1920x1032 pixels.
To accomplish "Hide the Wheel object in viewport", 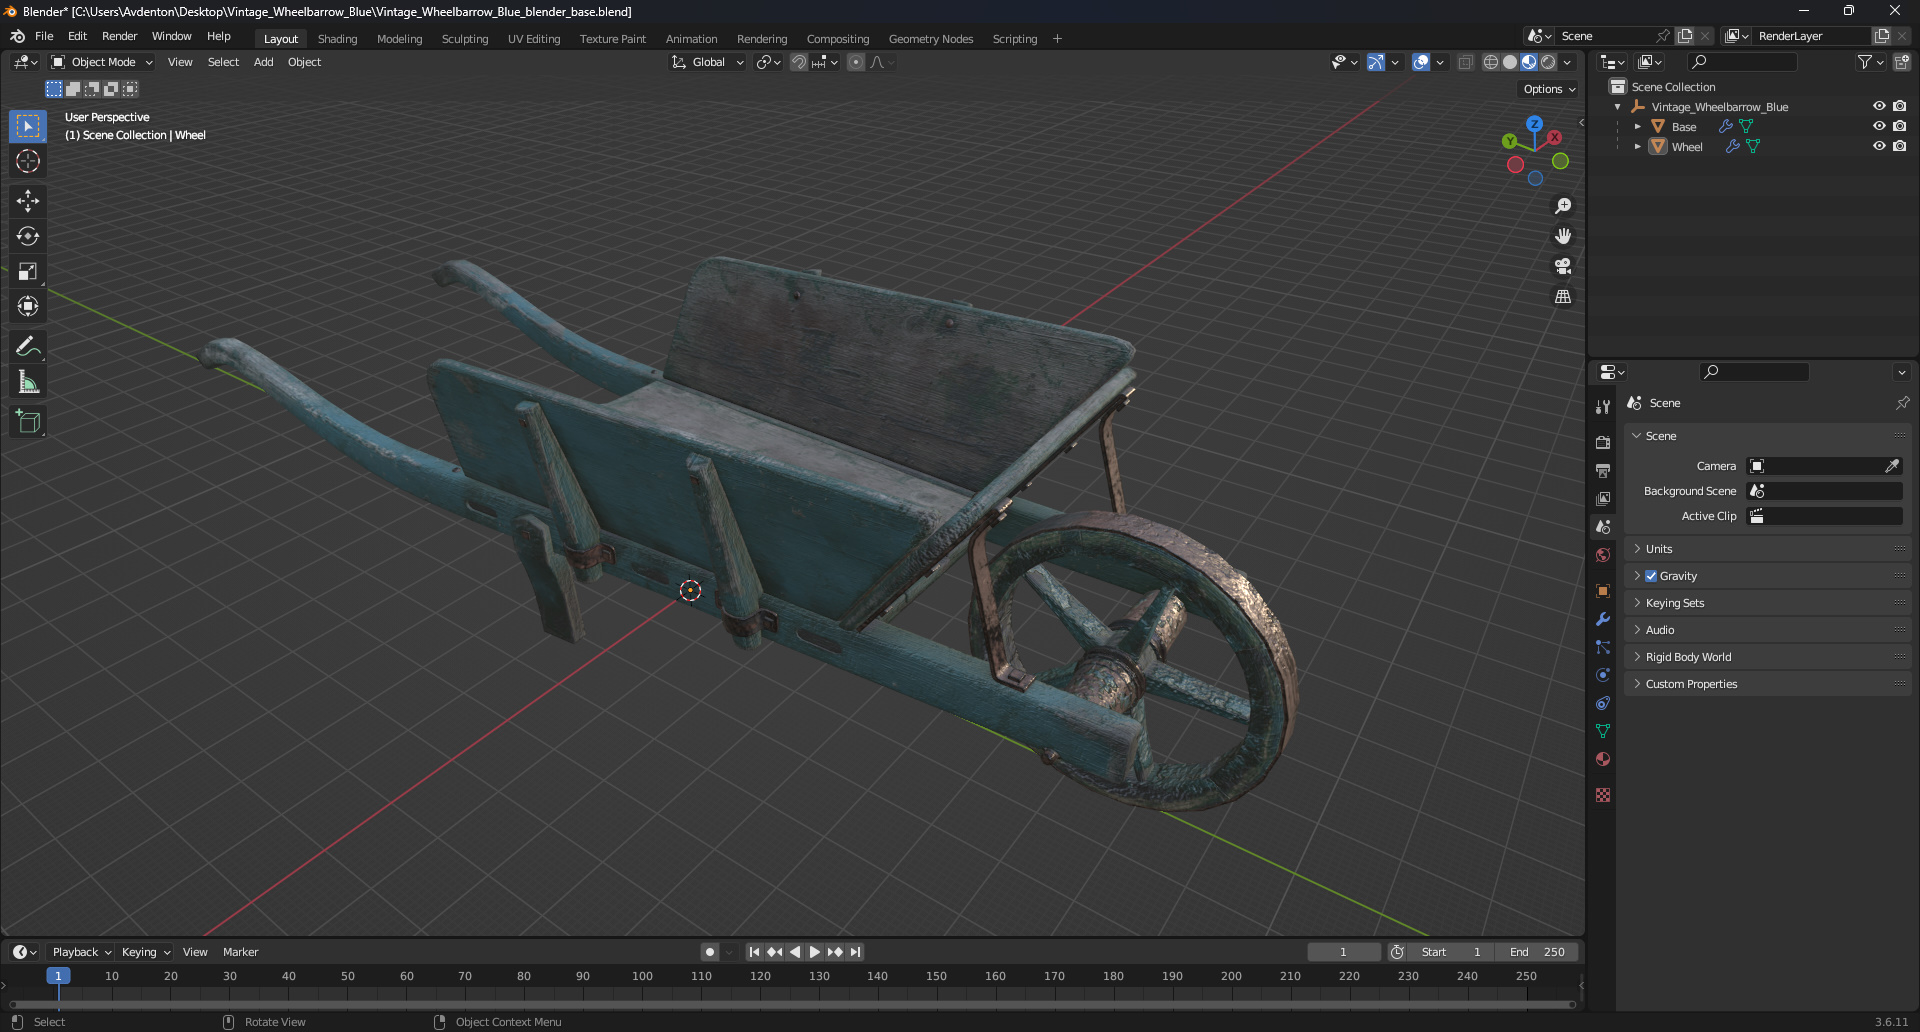I will click(1879, 146).
